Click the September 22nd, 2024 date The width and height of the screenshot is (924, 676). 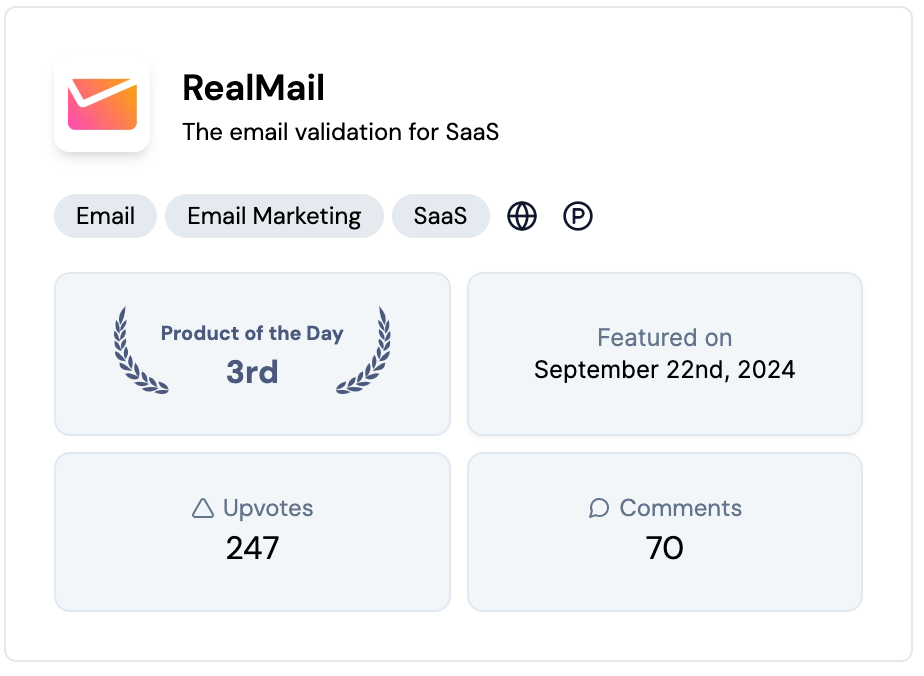tap(665, 370)
